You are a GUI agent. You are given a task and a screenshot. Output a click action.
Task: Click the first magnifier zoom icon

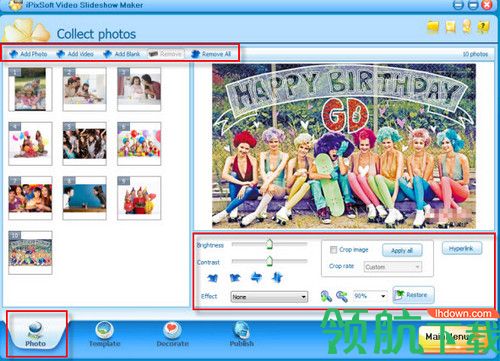[326, 296]
